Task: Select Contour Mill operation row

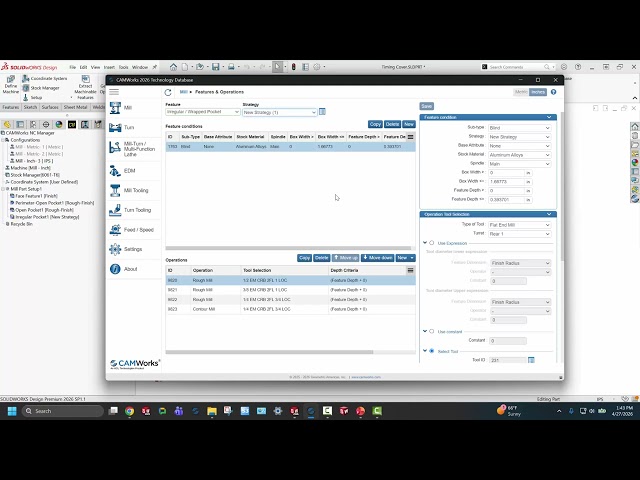Action: click(x=291, y=309)
